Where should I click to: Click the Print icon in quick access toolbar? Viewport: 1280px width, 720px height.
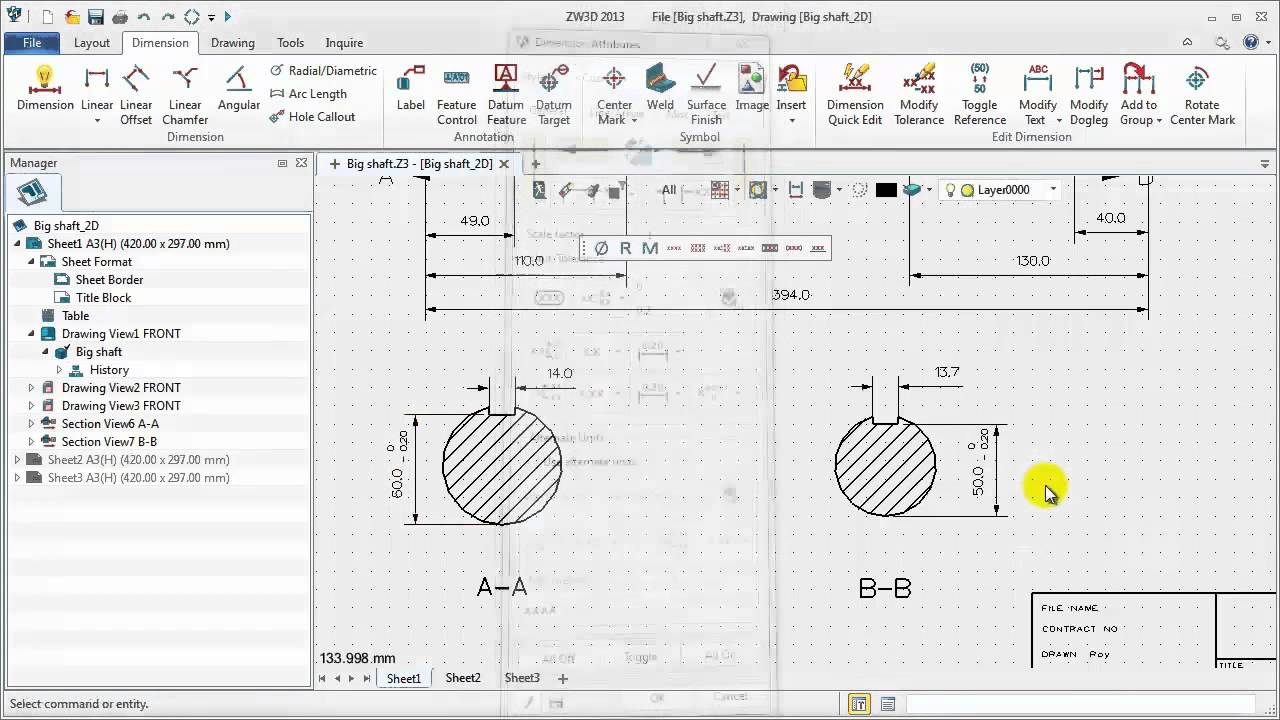[x=120, y=17]
